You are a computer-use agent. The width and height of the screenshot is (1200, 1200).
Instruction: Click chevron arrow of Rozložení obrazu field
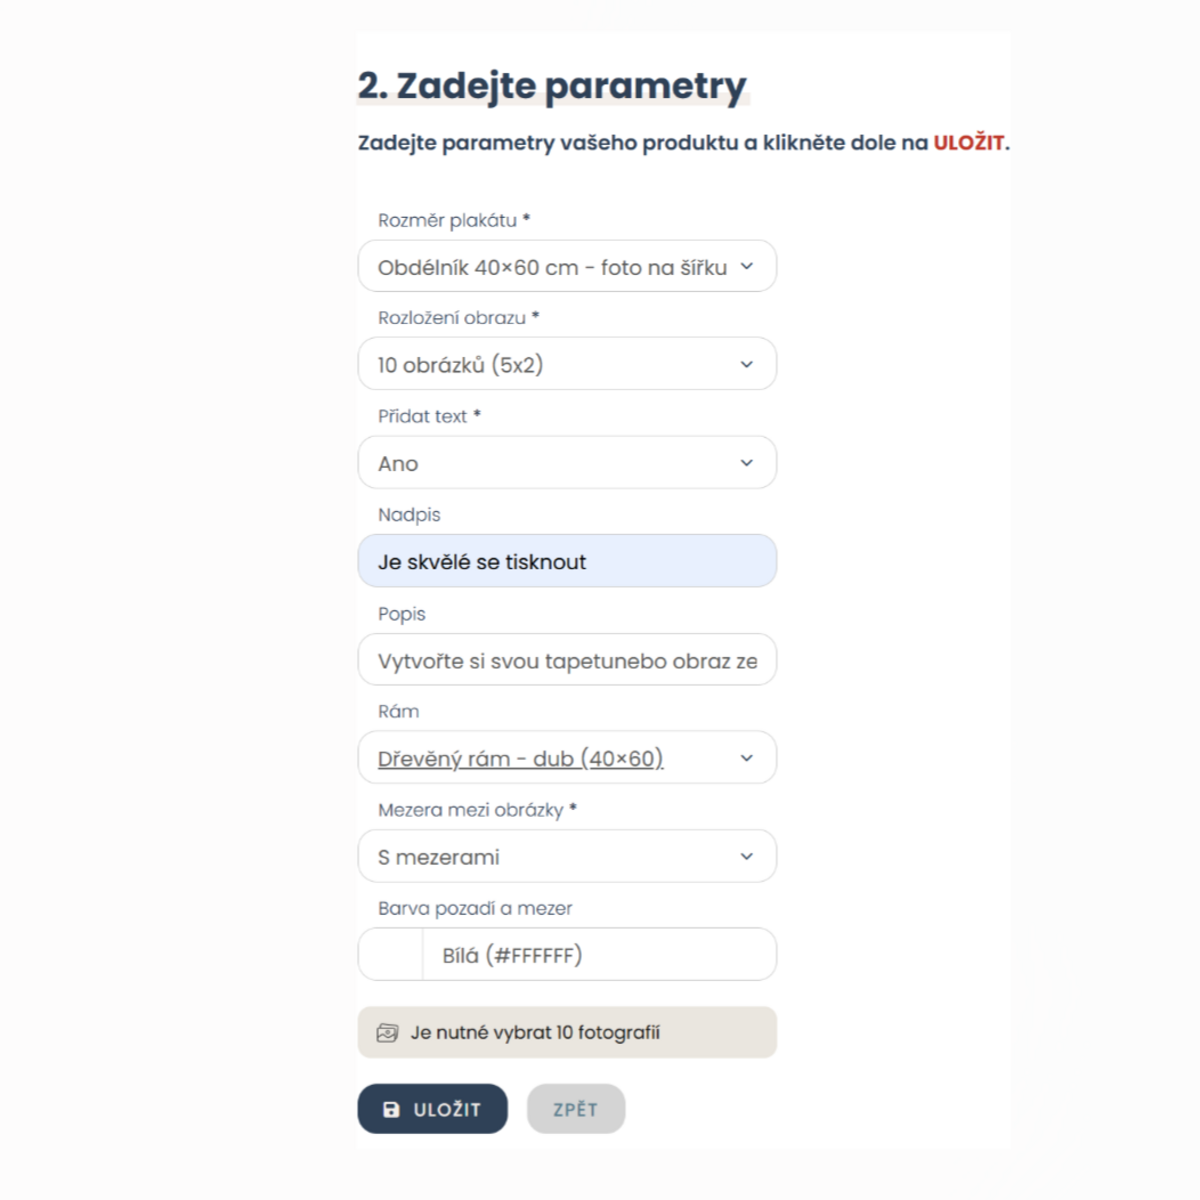coord(747,365)
